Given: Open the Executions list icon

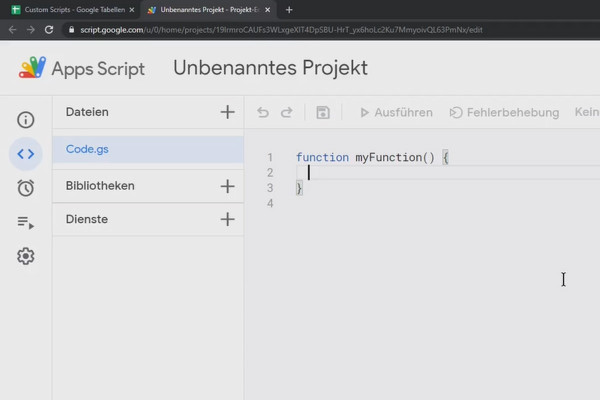Looking at the screenshot, I should coord(26,222).
